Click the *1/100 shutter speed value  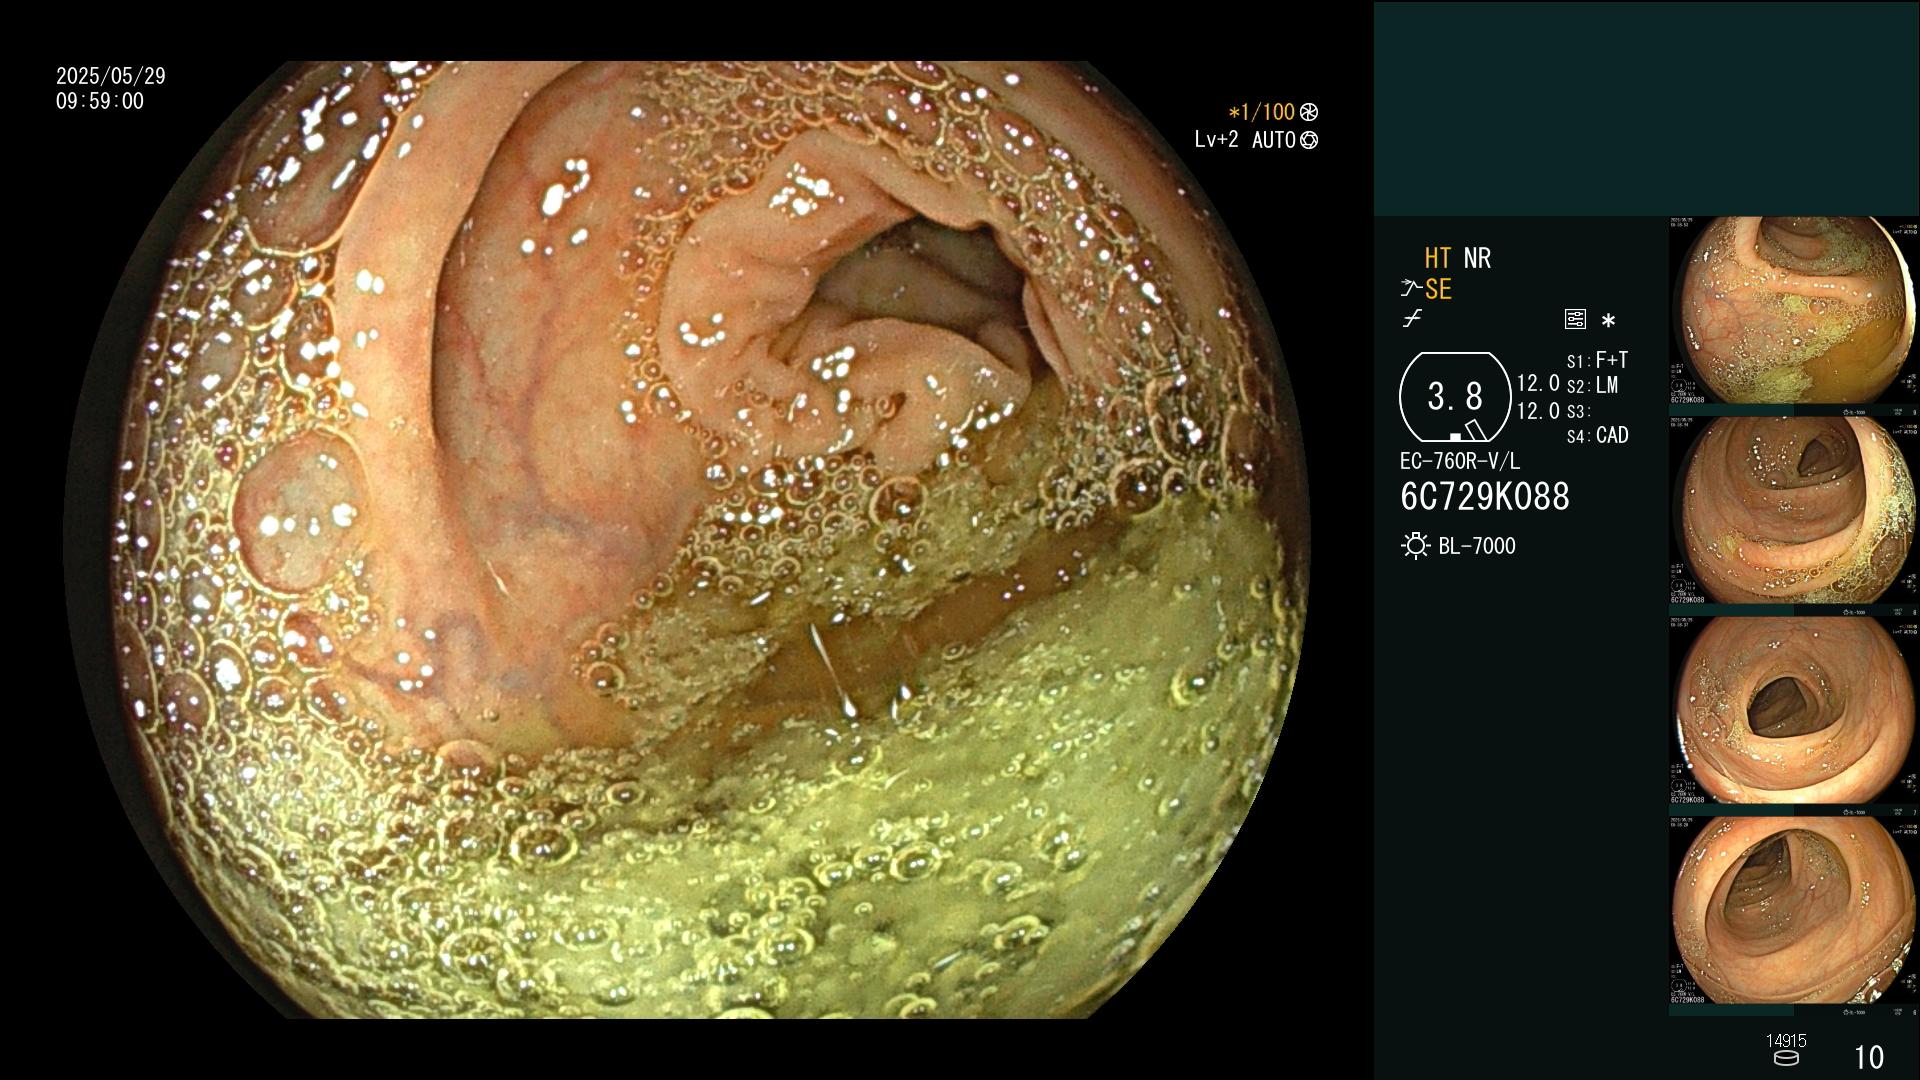coord(1261,113)
